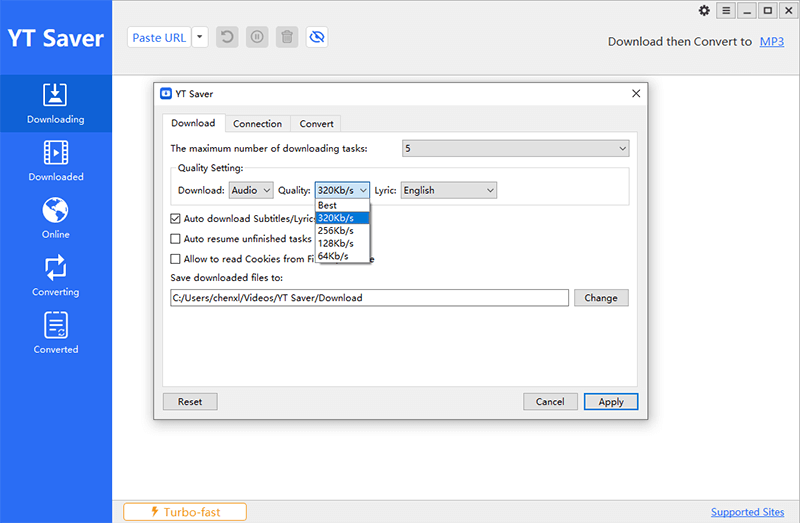Click the resume all downloads icon
The height and width of the screenshot is (523, 800).
[x=228, y=38]
